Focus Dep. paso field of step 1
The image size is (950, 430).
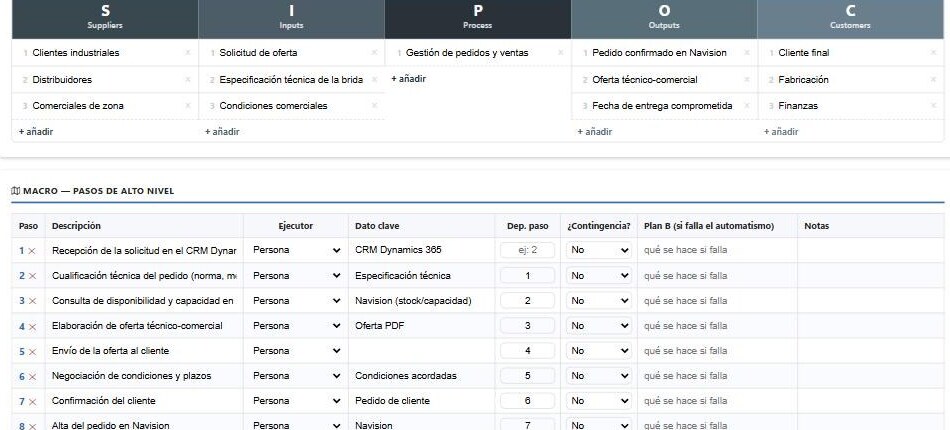pos(528,250)
